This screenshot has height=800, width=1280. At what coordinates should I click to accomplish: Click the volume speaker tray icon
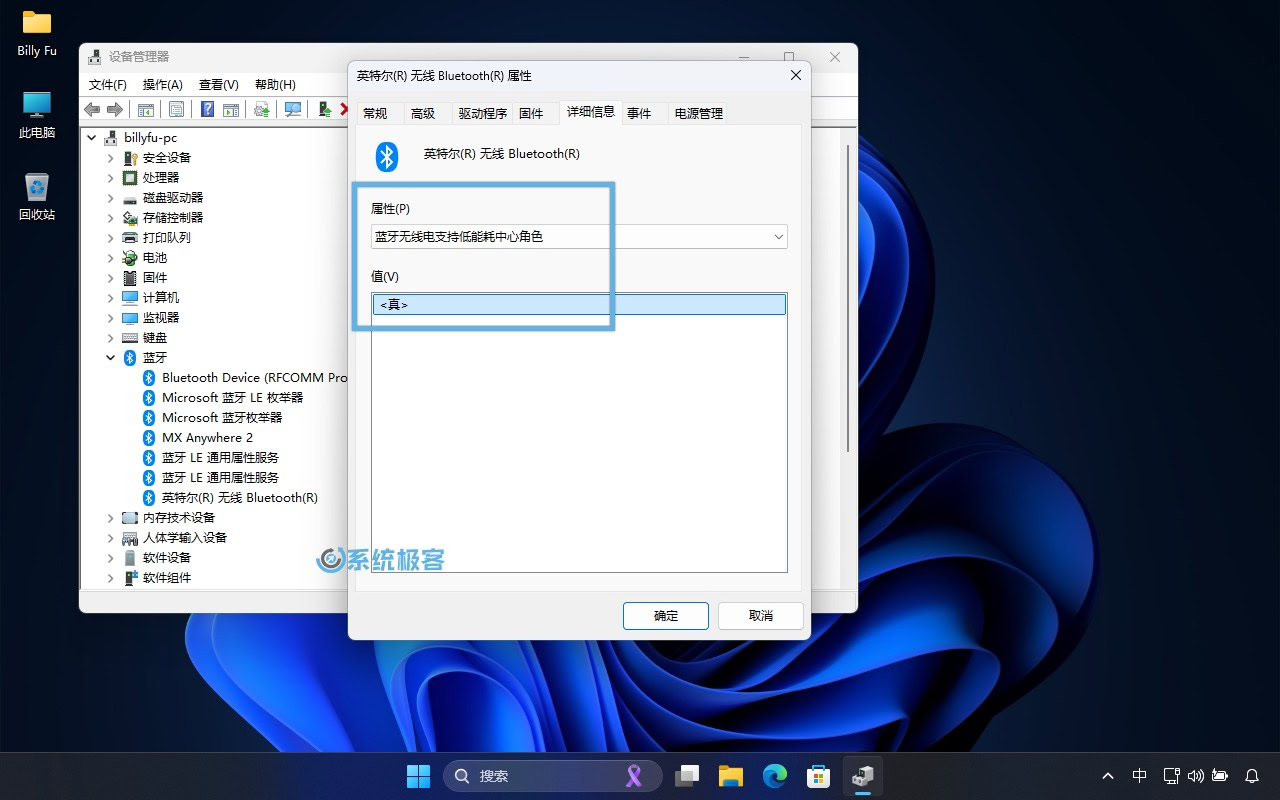click(x=1196, y=776)
